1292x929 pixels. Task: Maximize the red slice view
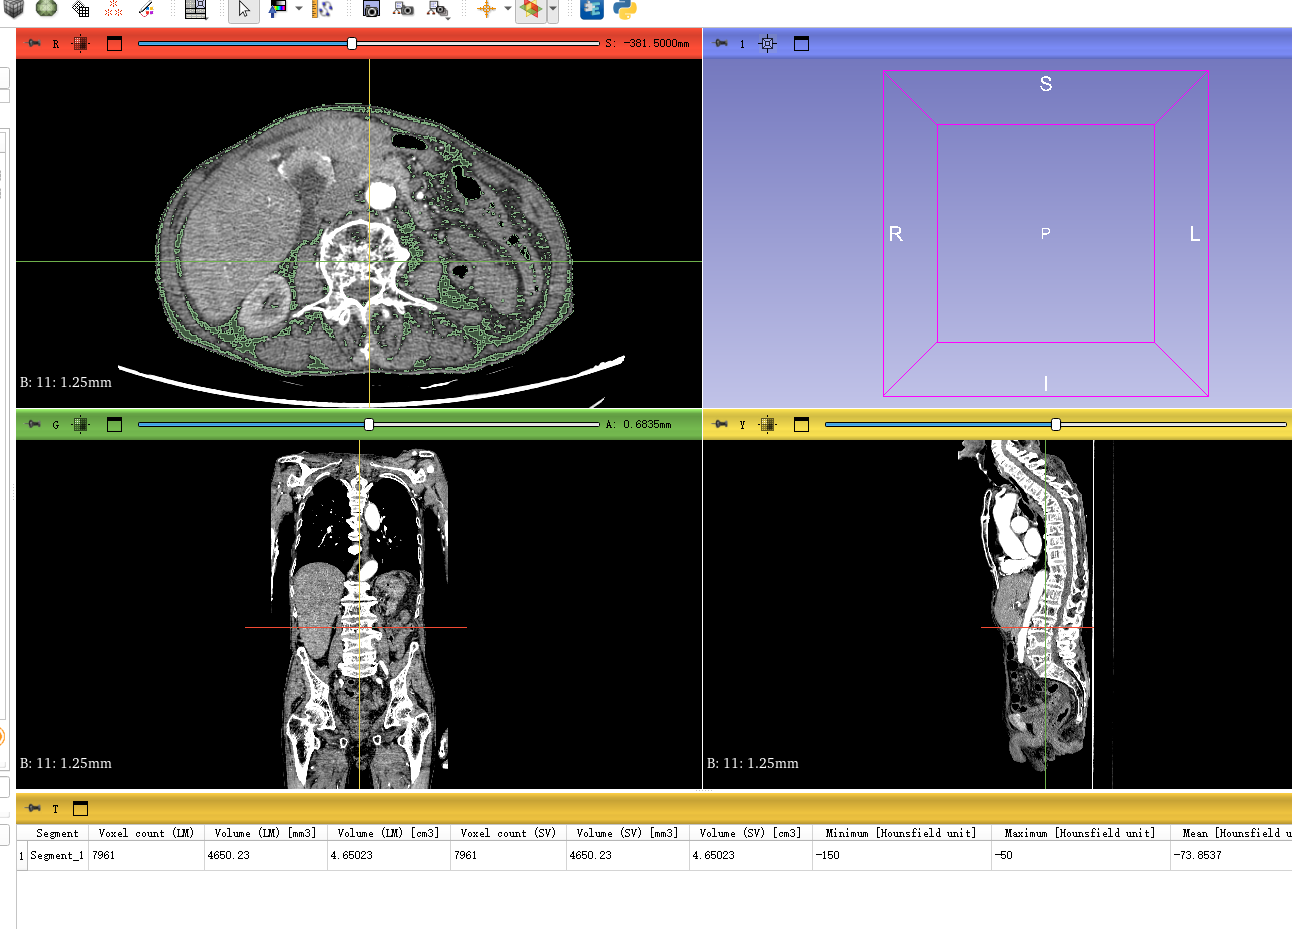point(114,44)
